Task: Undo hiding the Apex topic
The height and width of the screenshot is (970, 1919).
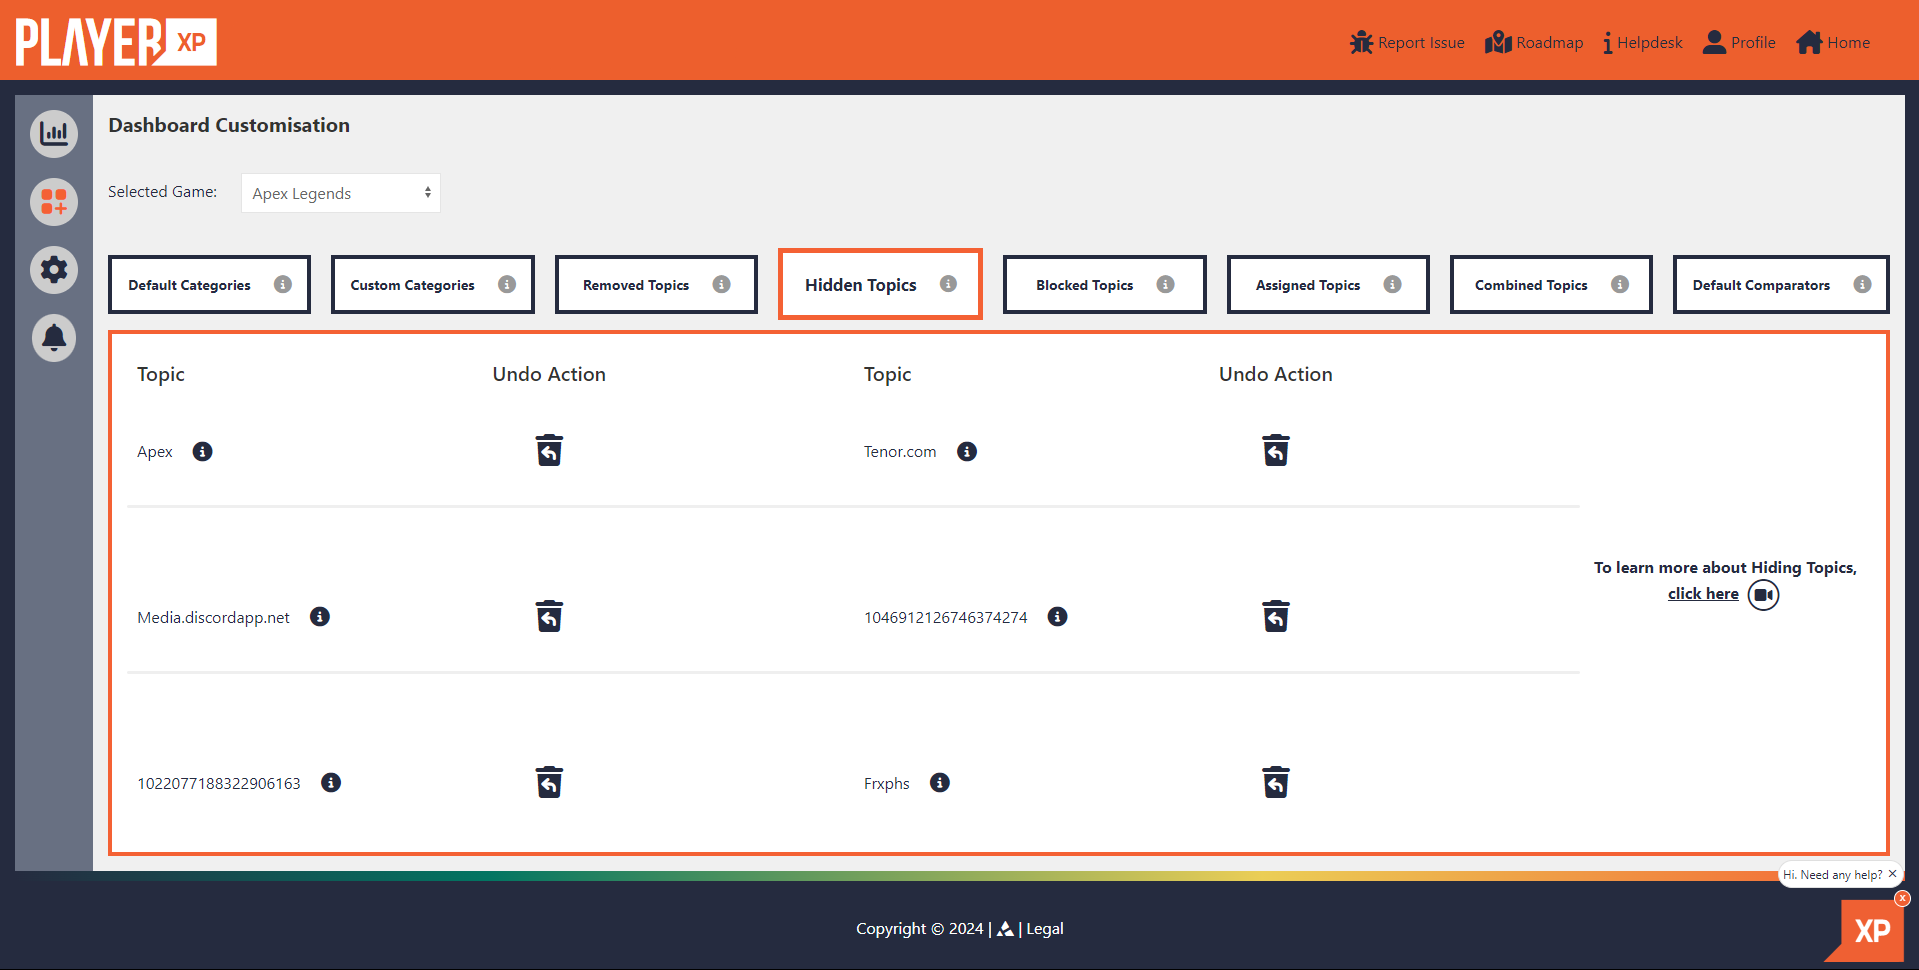Action: pos(549,450)
